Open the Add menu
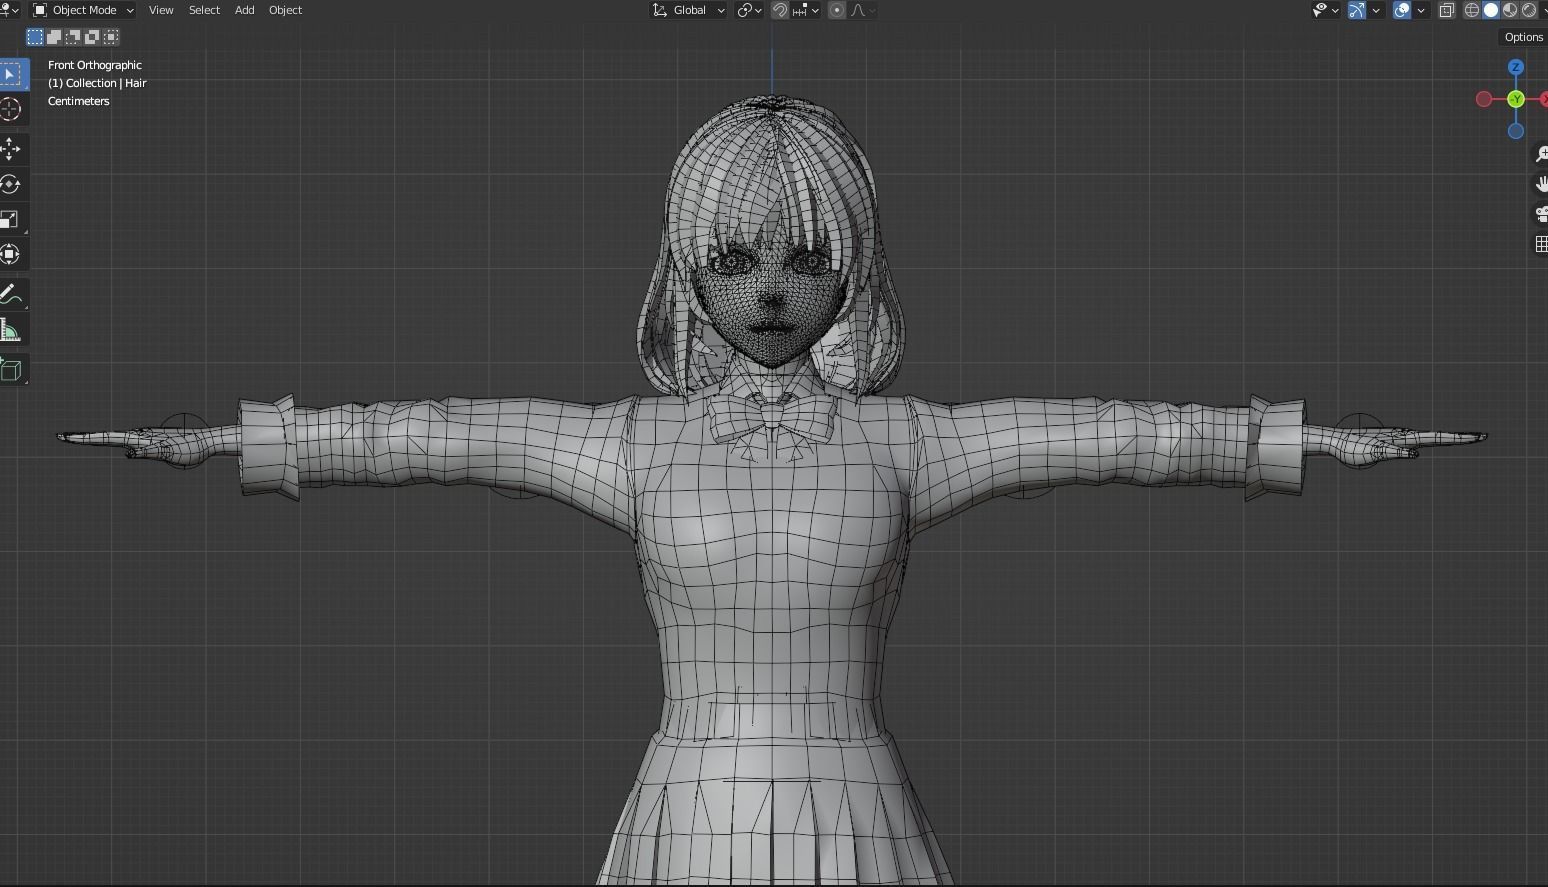Screen dimensions: 1548x887 244,10
